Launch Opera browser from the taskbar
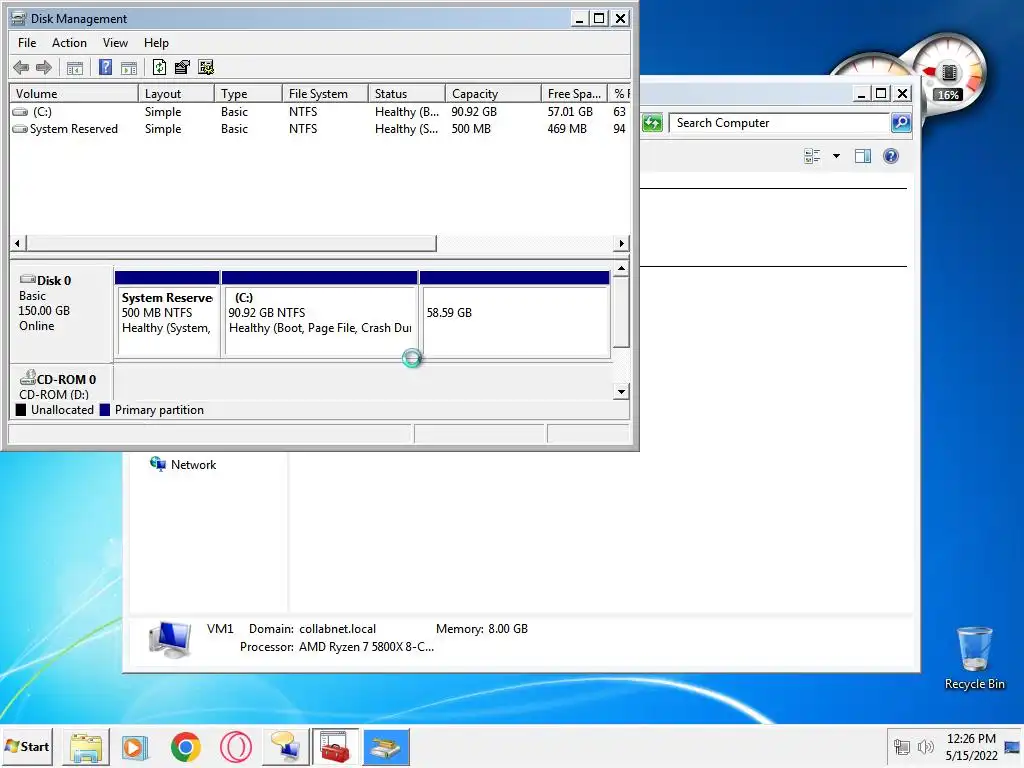The height and width of the screenshot is (768, 1024). coord(236,747)
